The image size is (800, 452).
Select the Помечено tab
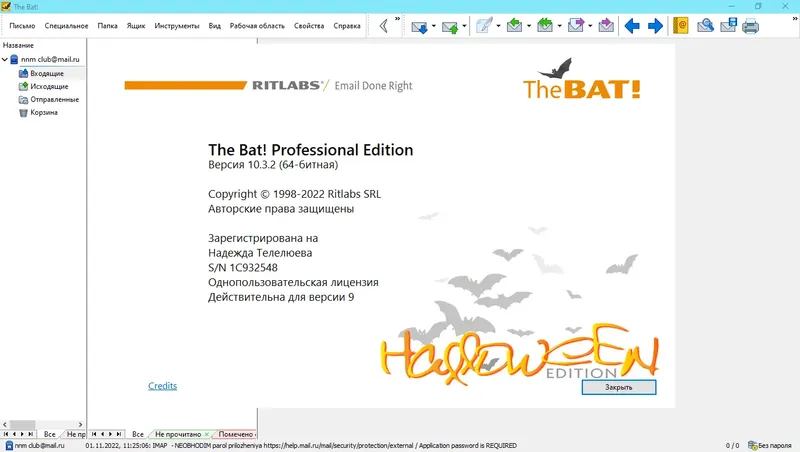click(x=235, y=434)
